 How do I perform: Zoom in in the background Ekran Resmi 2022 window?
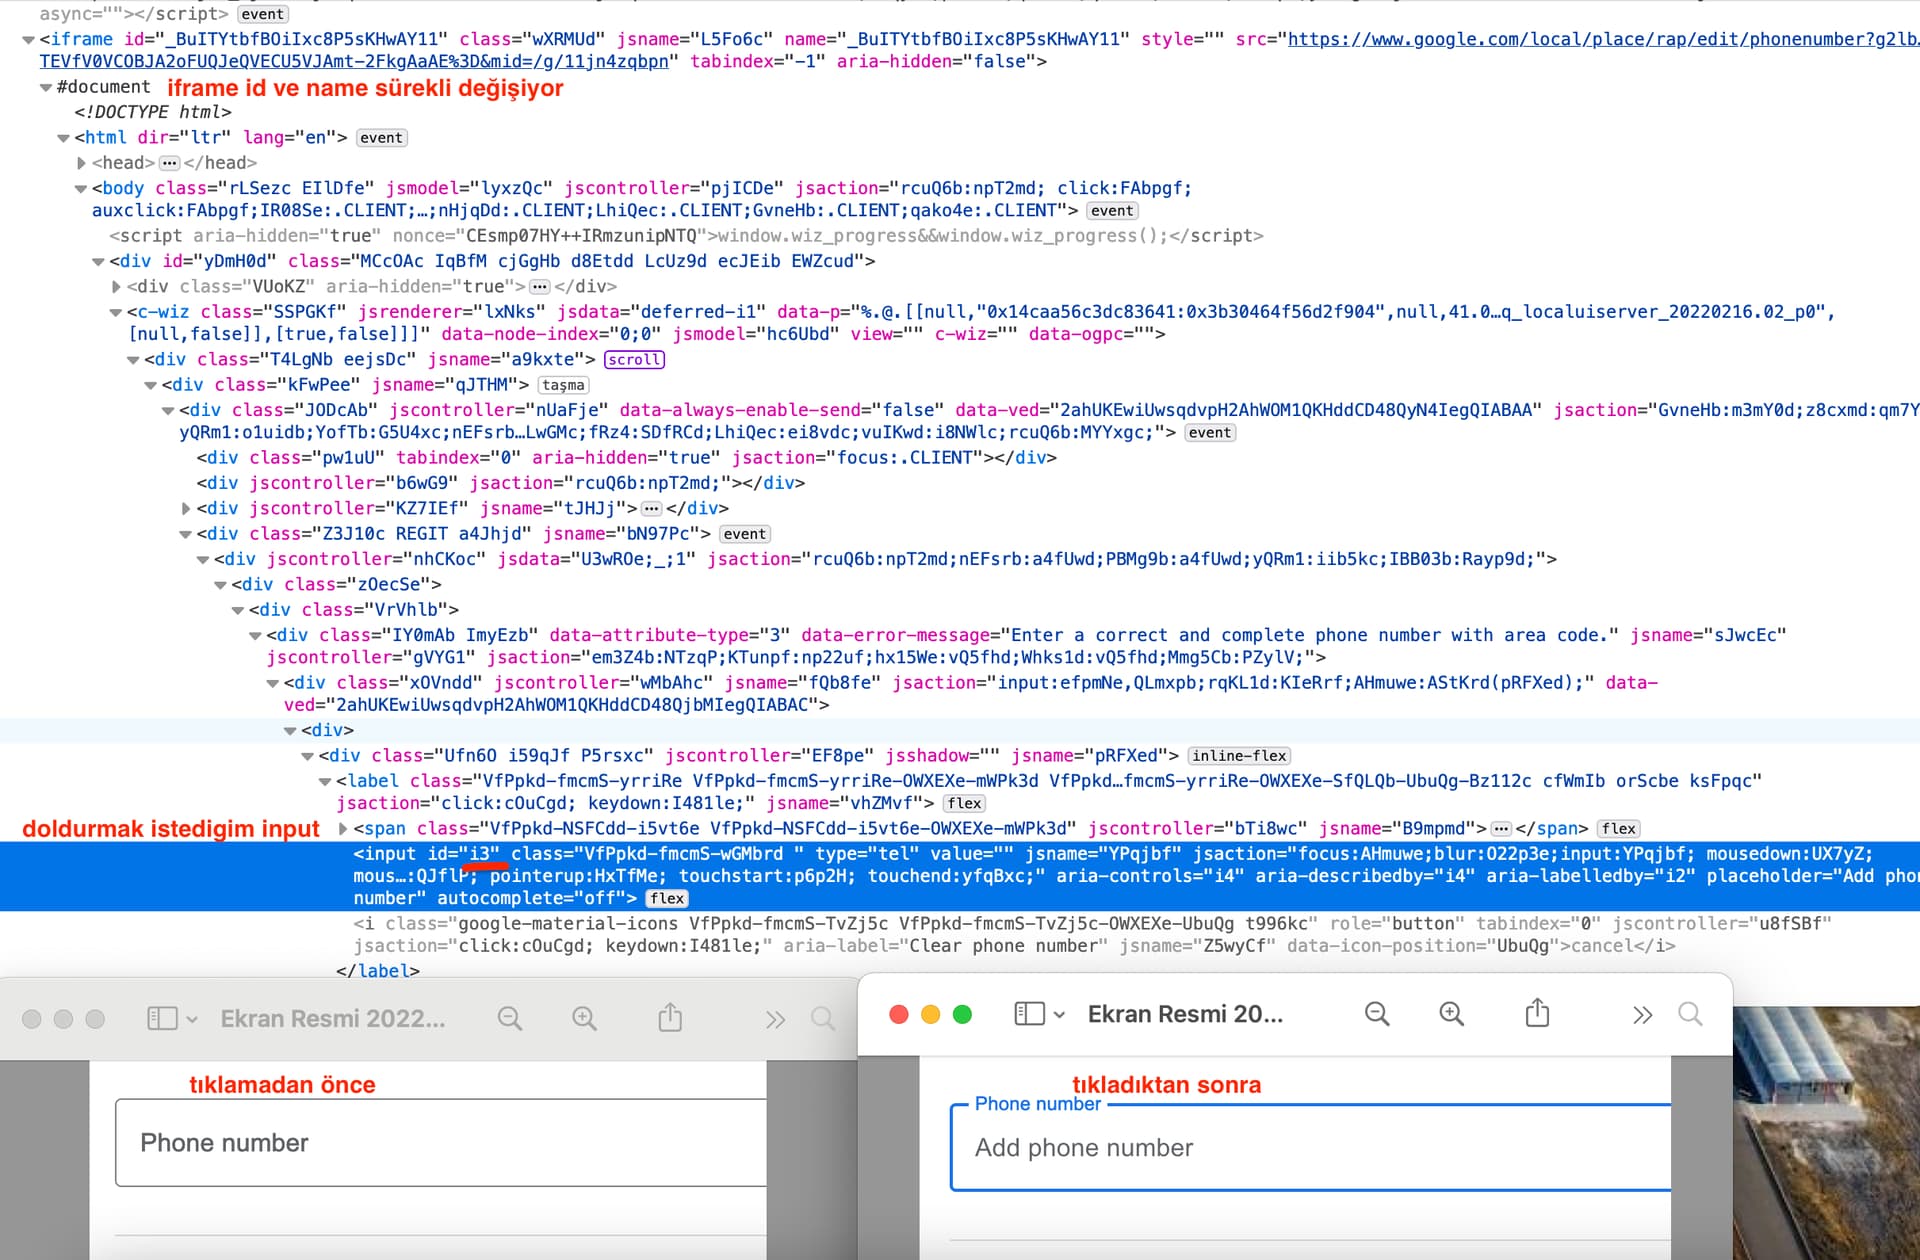[x=584, y=1019]
